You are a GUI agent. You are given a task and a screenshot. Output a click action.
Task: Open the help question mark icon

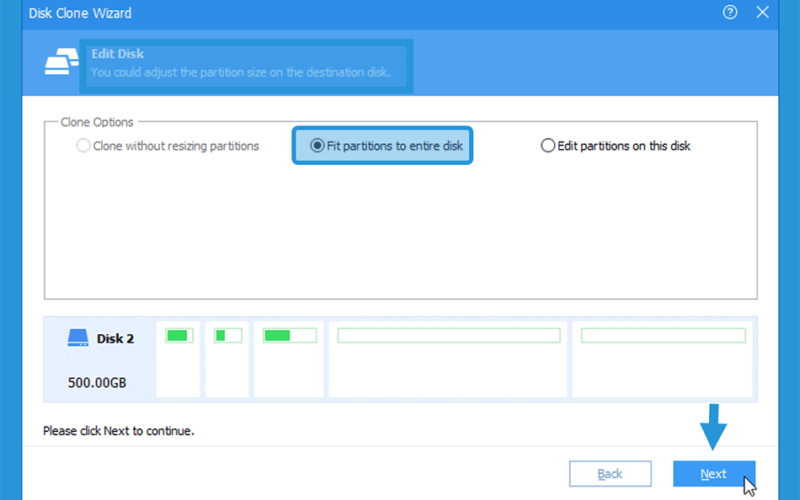pos(730,12)
